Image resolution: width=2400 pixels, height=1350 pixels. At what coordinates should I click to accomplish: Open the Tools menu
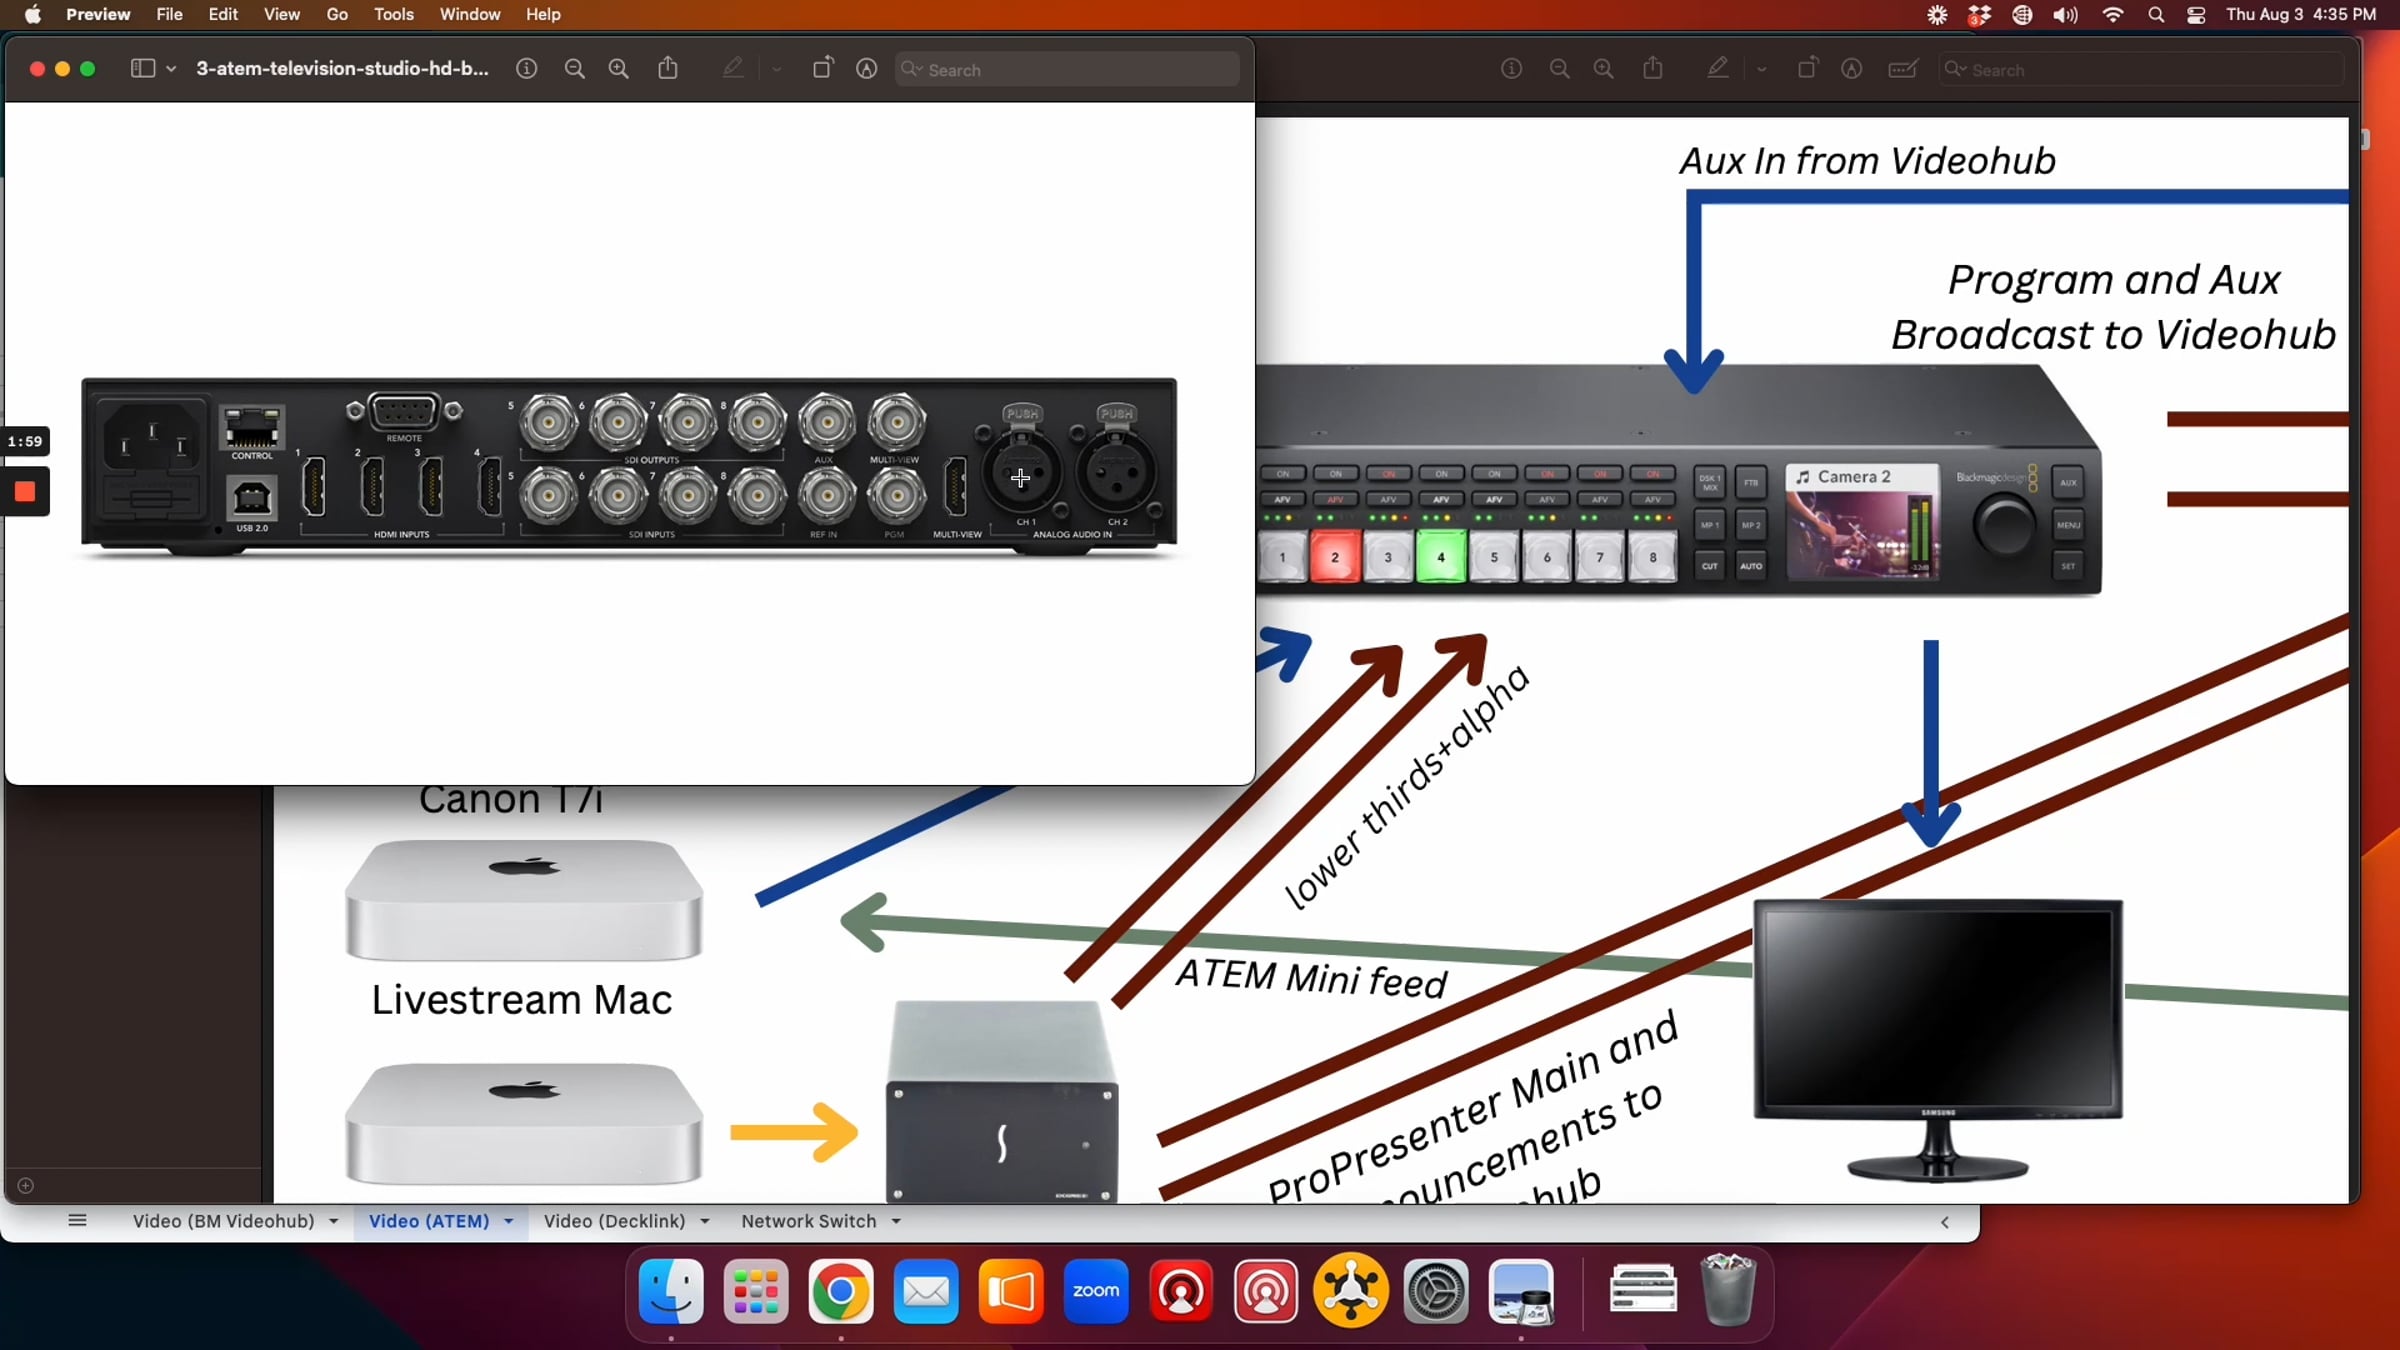pyautogui.click(x=393, y=15)
